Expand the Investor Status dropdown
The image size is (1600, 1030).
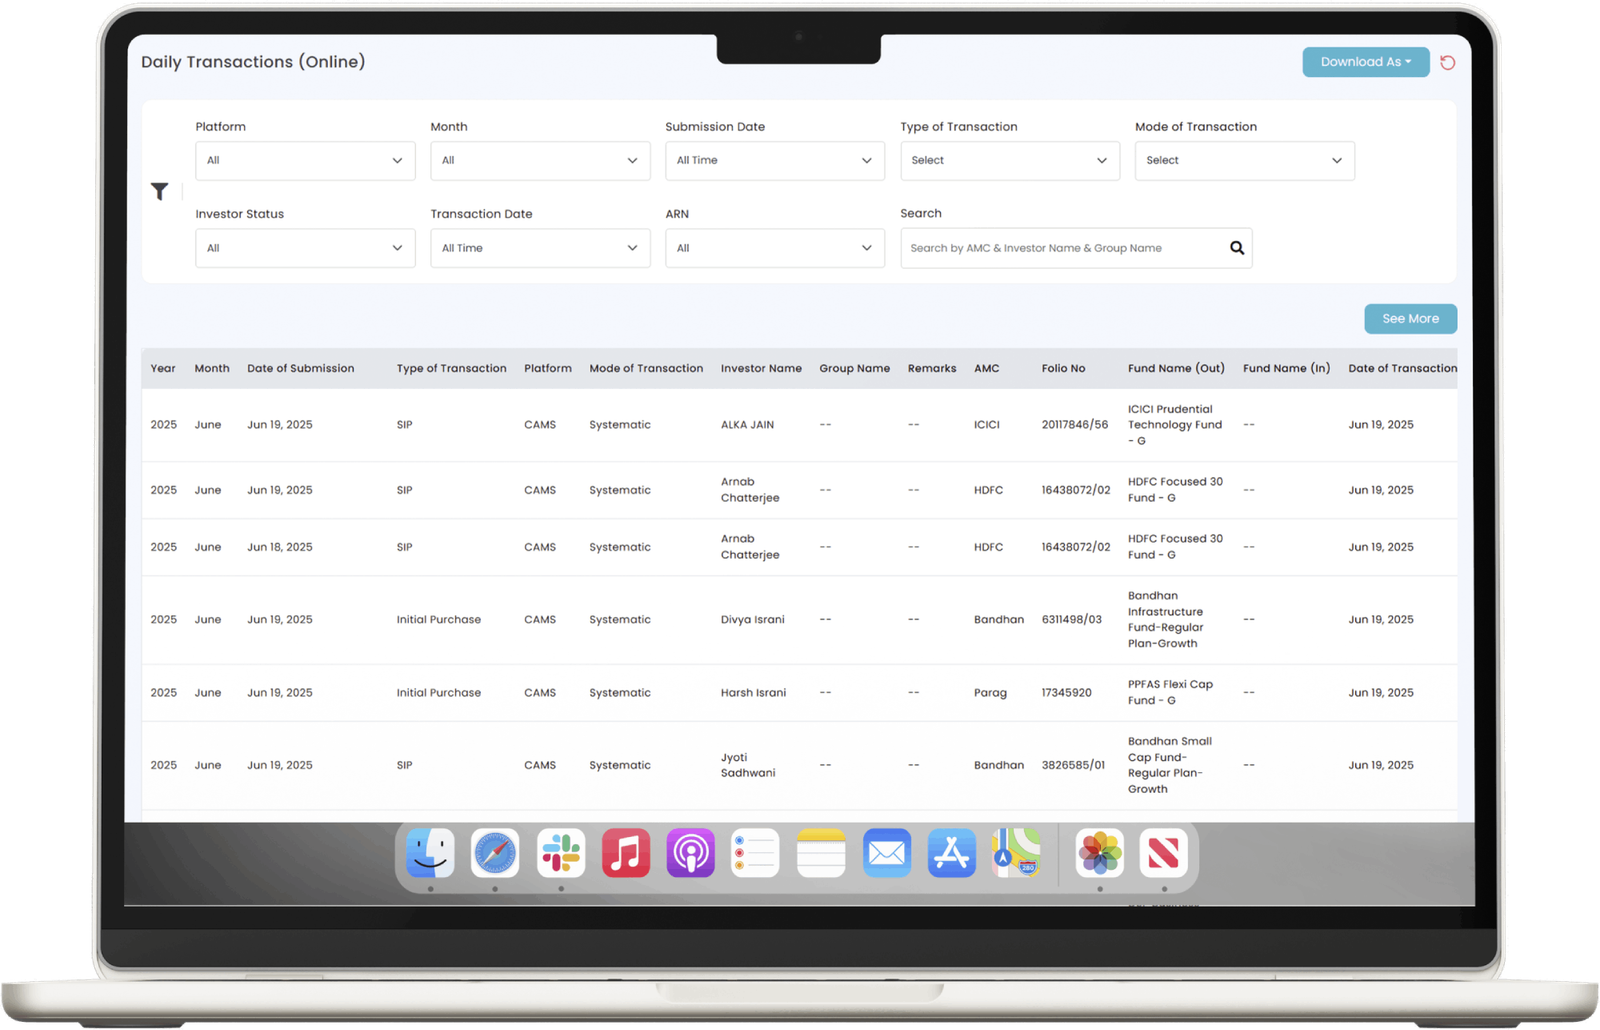point(305,248)
